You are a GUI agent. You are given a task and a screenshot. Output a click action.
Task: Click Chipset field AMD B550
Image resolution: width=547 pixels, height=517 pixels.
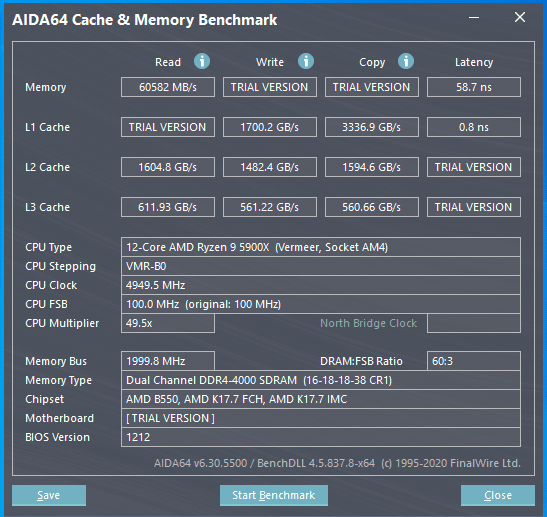click(321, 399)
